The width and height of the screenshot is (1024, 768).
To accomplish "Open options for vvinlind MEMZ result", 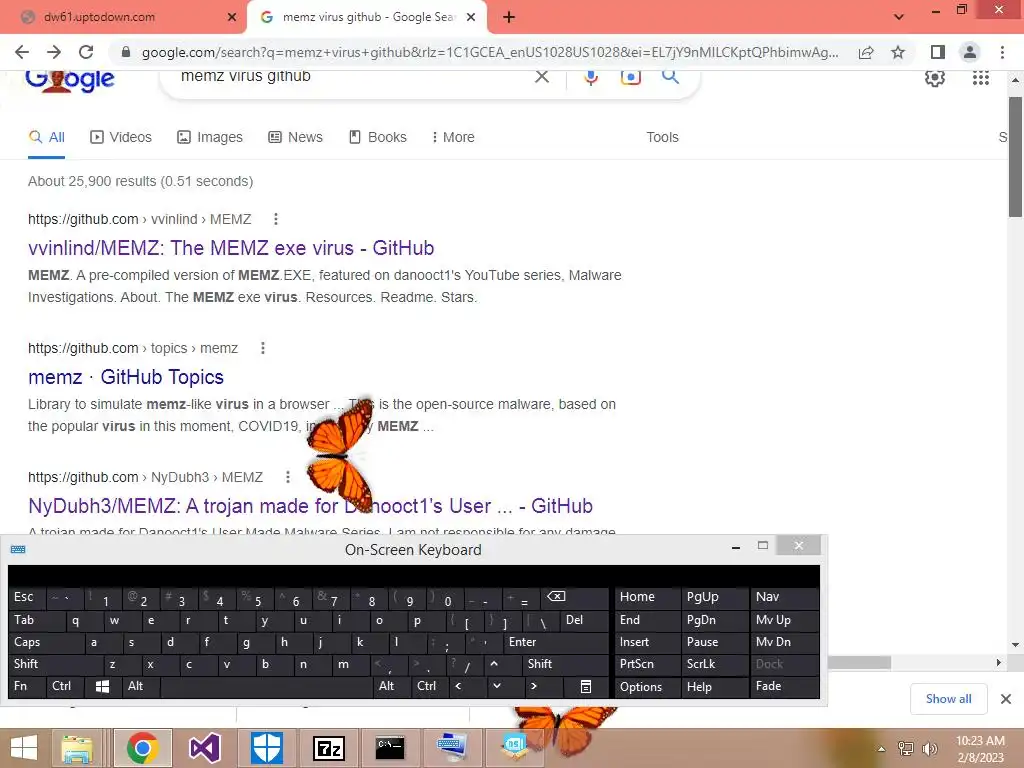I will pos(276,219).
